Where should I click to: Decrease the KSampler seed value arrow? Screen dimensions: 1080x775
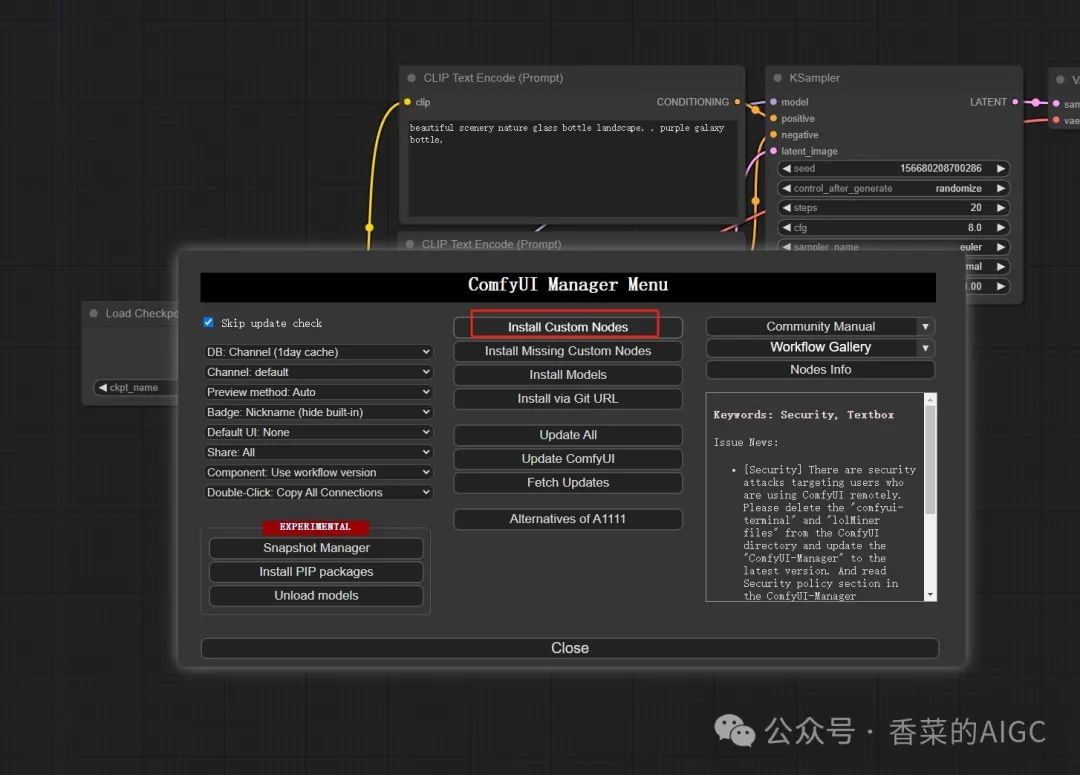[x=786, y=168]
